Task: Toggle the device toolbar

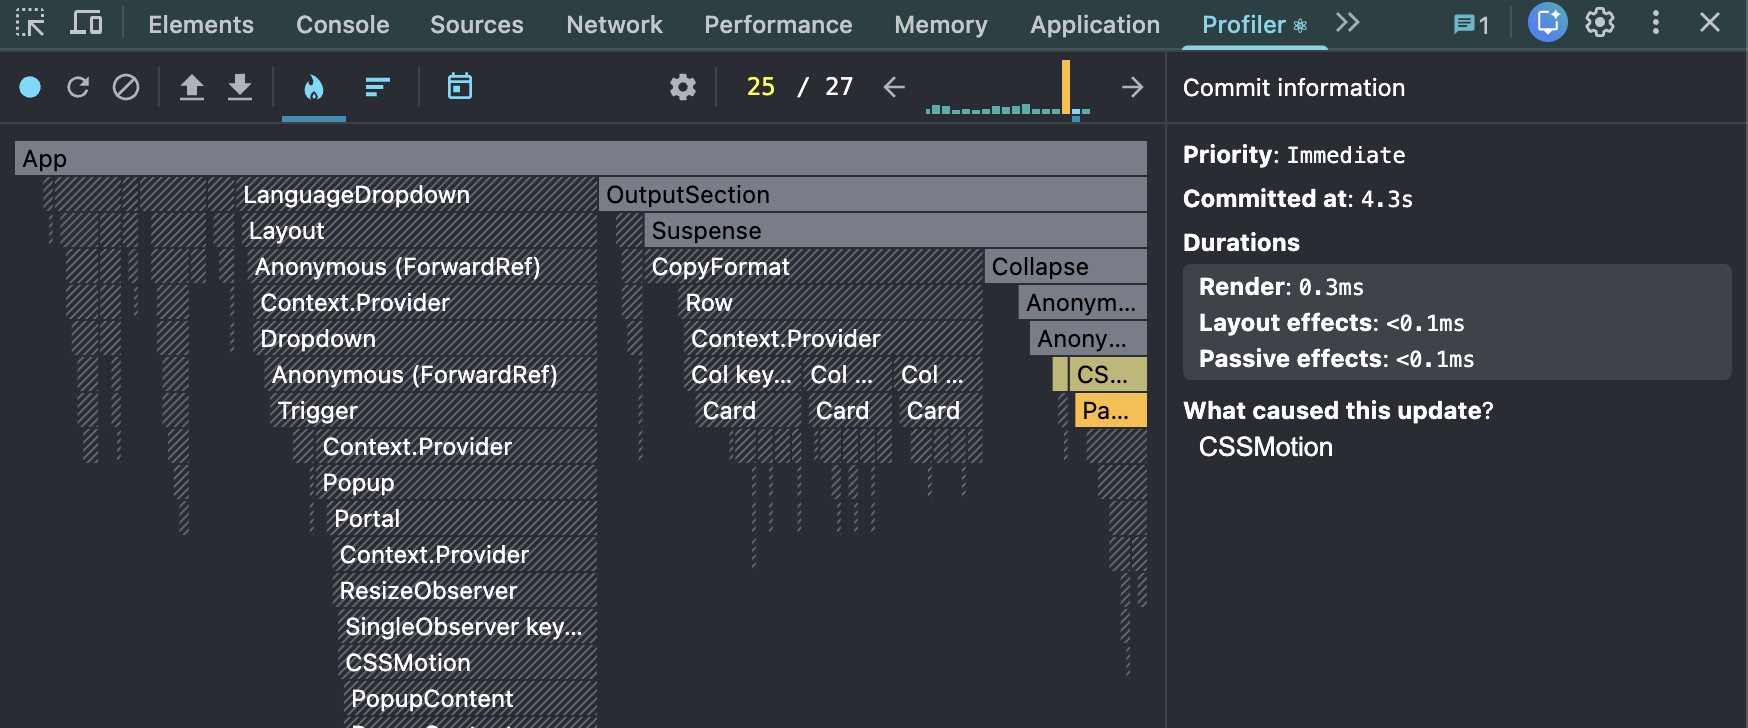Action: 86,23
